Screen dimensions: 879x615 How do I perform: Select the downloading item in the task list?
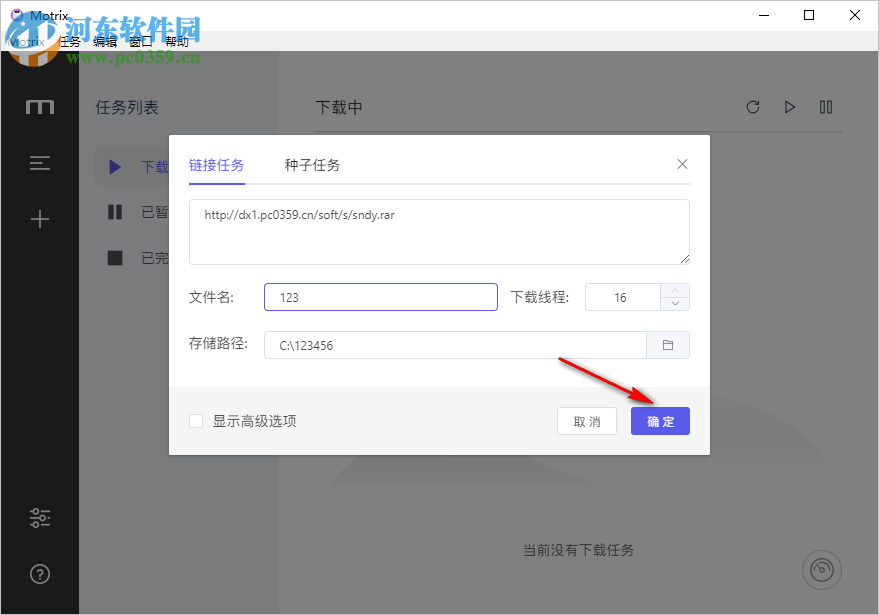(132, 167)
